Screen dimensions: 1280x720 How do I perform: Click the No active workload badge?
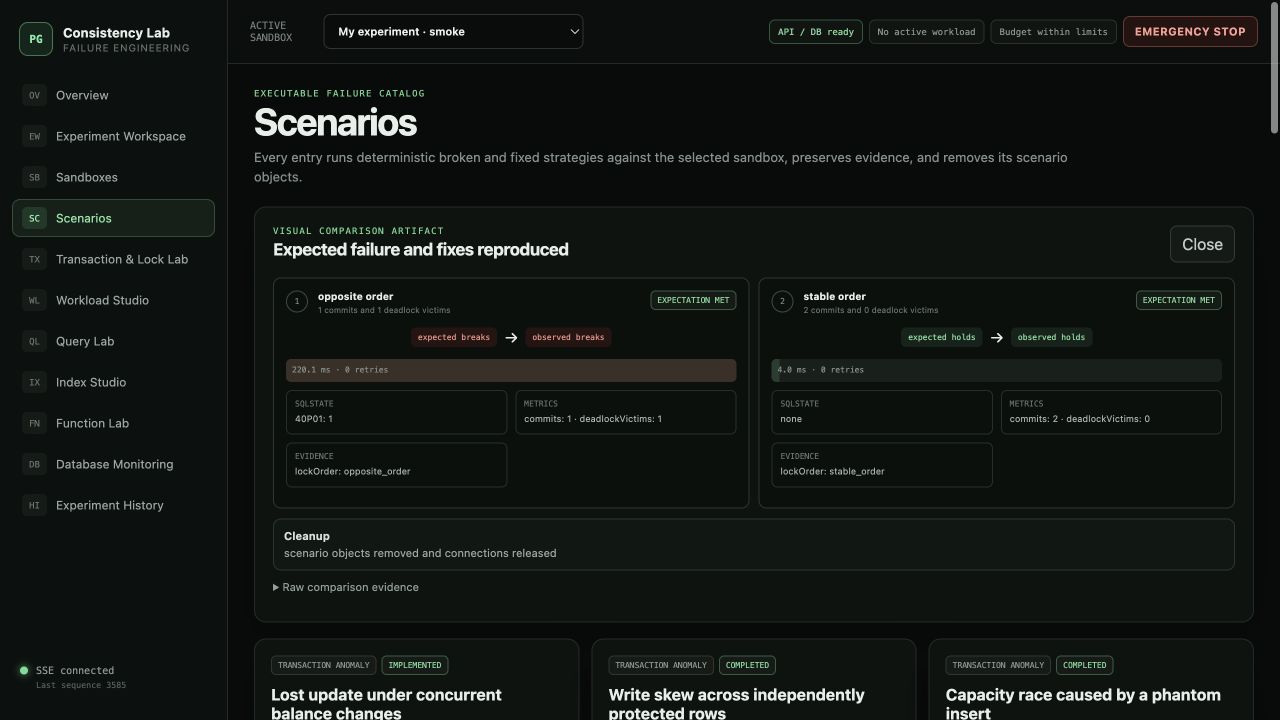pyautogui.click(x=926, y=32)
